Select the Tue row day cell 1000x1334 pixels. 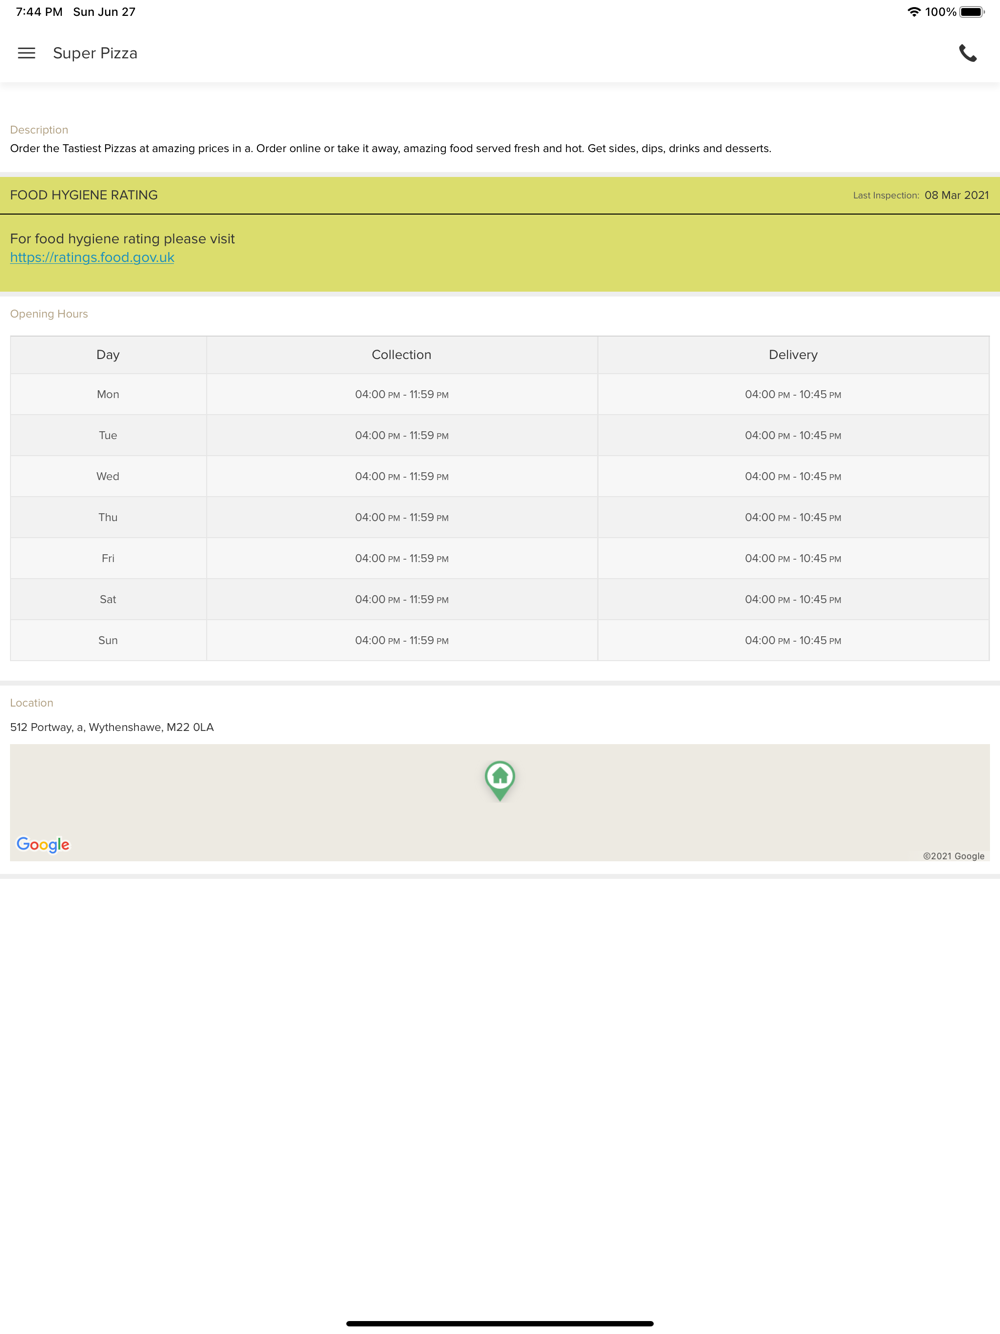[x=108, y=435]
